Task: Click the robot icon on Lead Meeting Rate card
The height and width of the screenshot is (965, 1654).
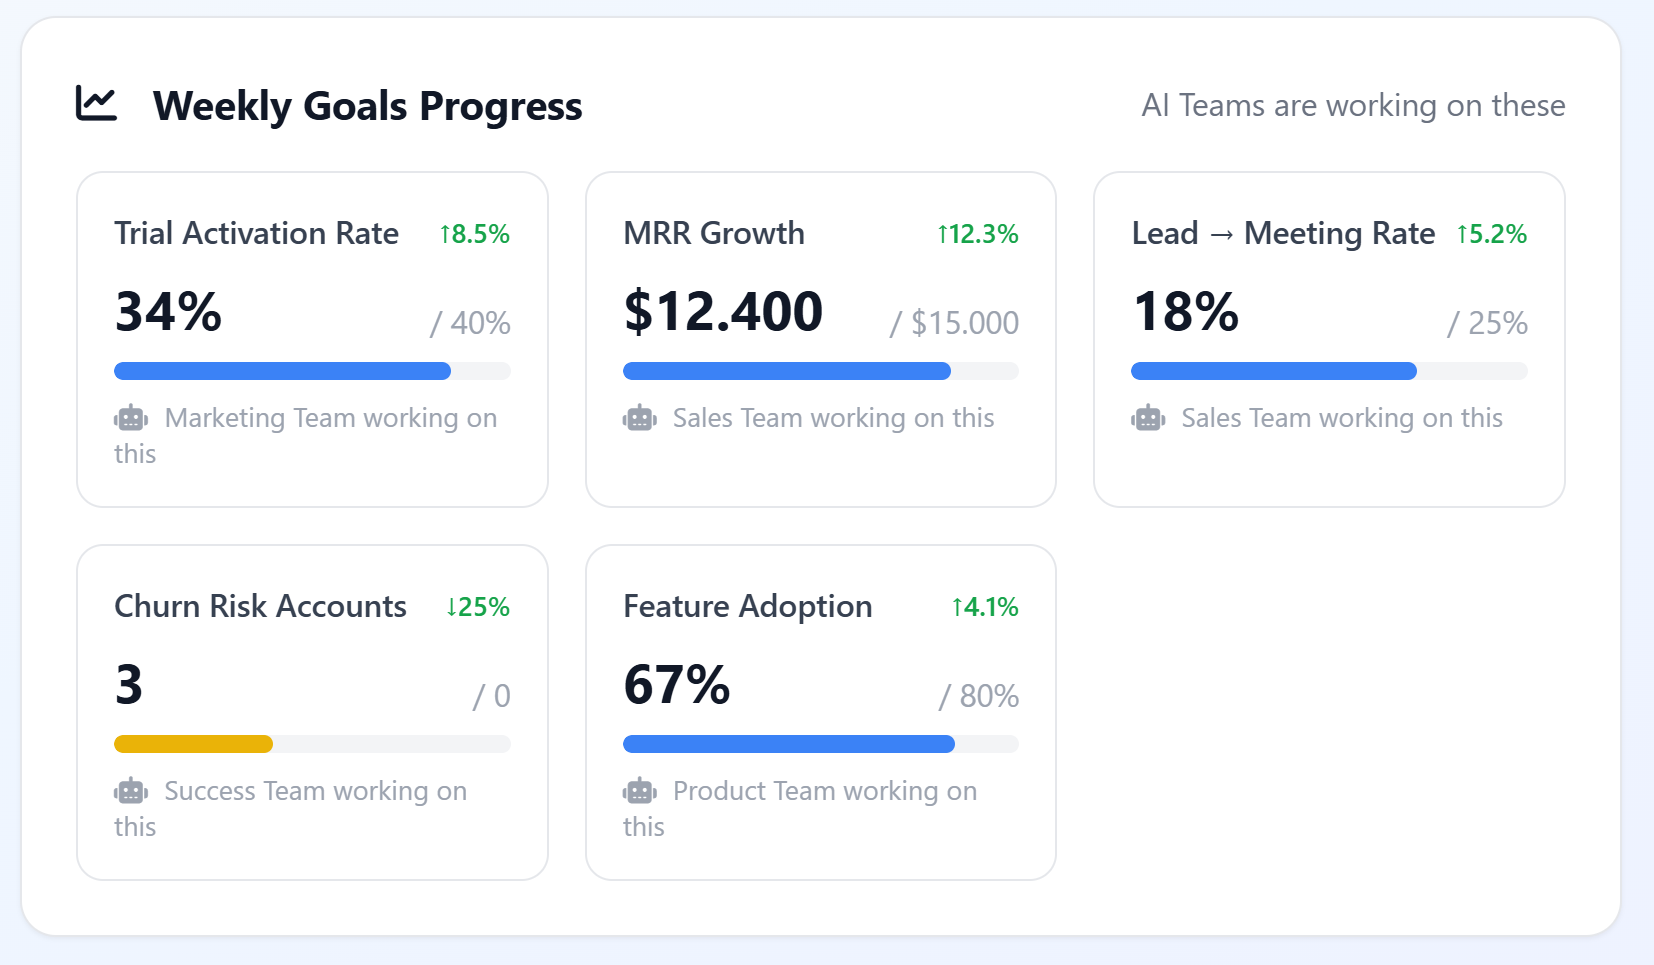Action: [1148, 418]
